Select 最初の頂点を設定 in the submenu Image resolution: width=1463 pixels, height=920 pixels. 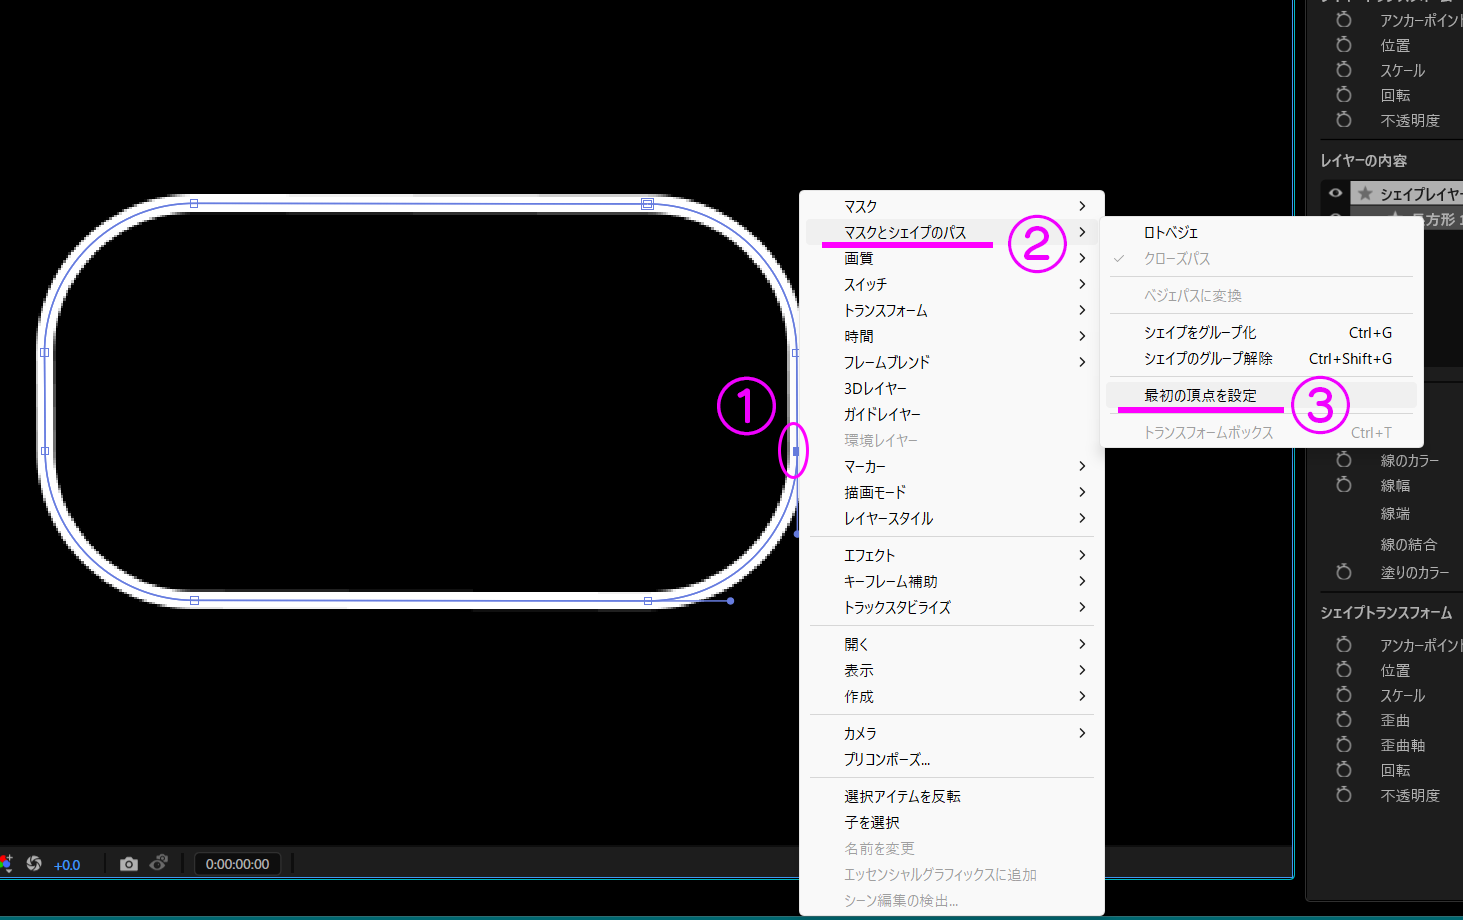1200,395
